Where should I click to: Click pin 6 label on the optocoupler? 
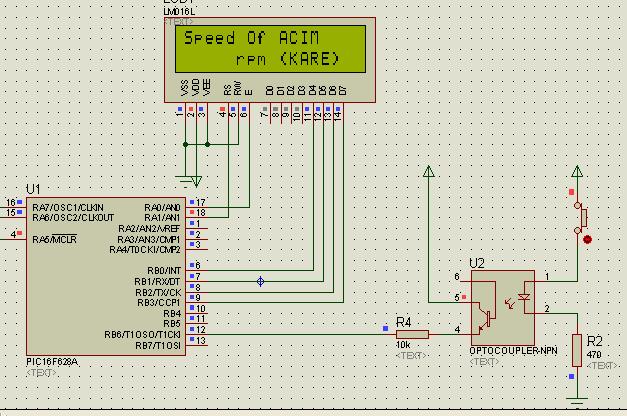pos(457,277)
